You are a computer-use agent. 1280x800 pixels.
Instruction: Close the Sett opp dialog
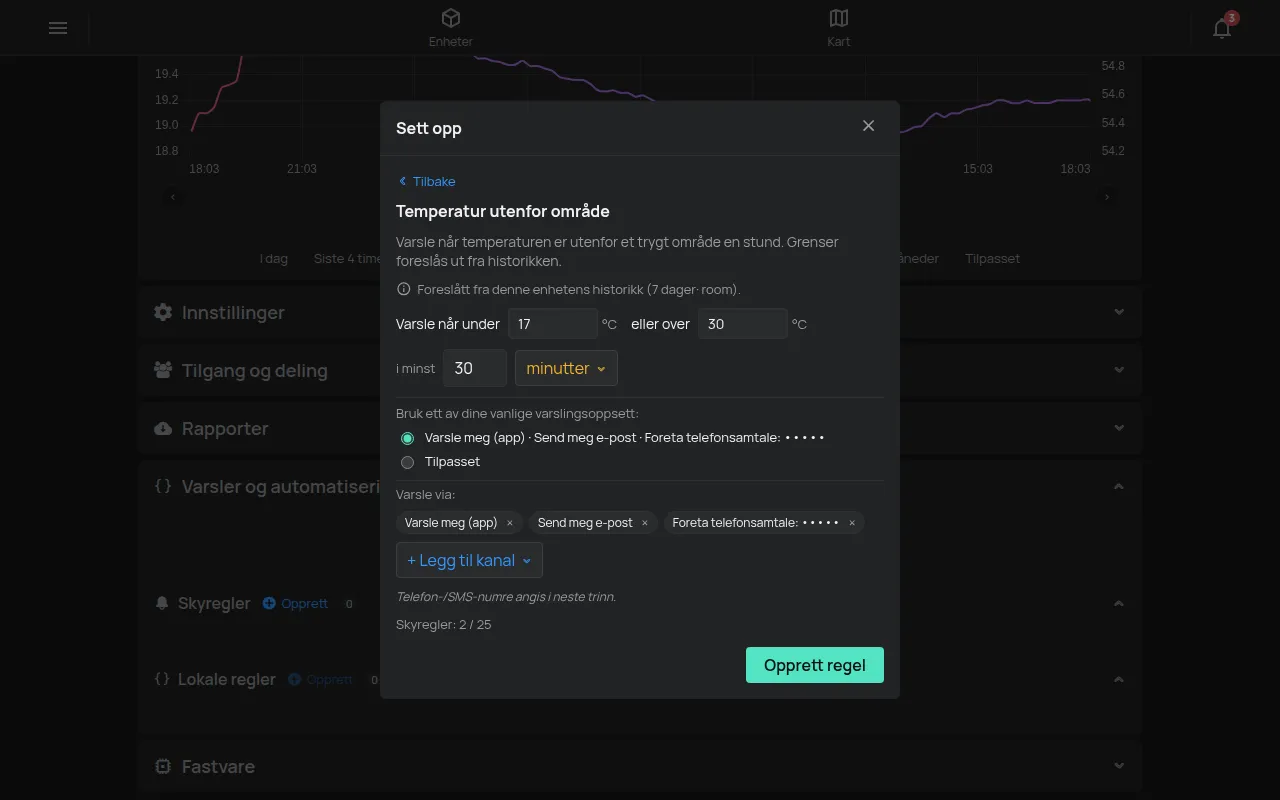[x=868, y=126]
